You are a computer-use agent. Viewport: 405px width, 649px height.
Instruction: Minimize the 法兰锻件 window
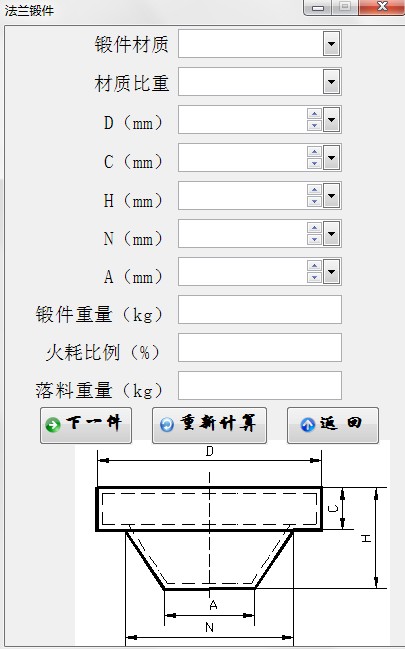point(318,7)
